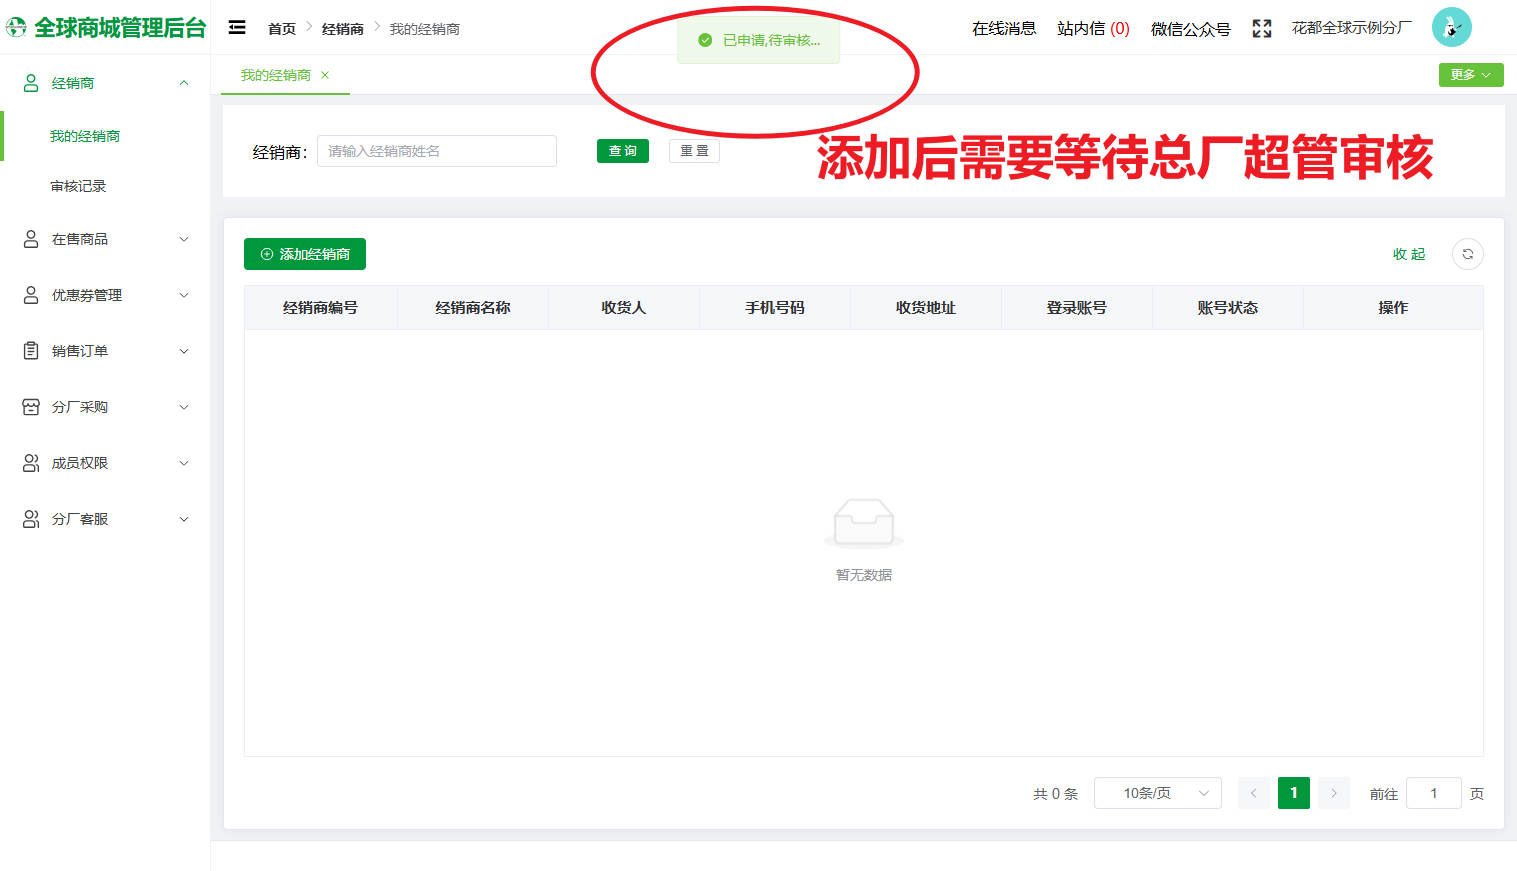
Task: Click the 添加经销商 button
Action: pos(304,254)
